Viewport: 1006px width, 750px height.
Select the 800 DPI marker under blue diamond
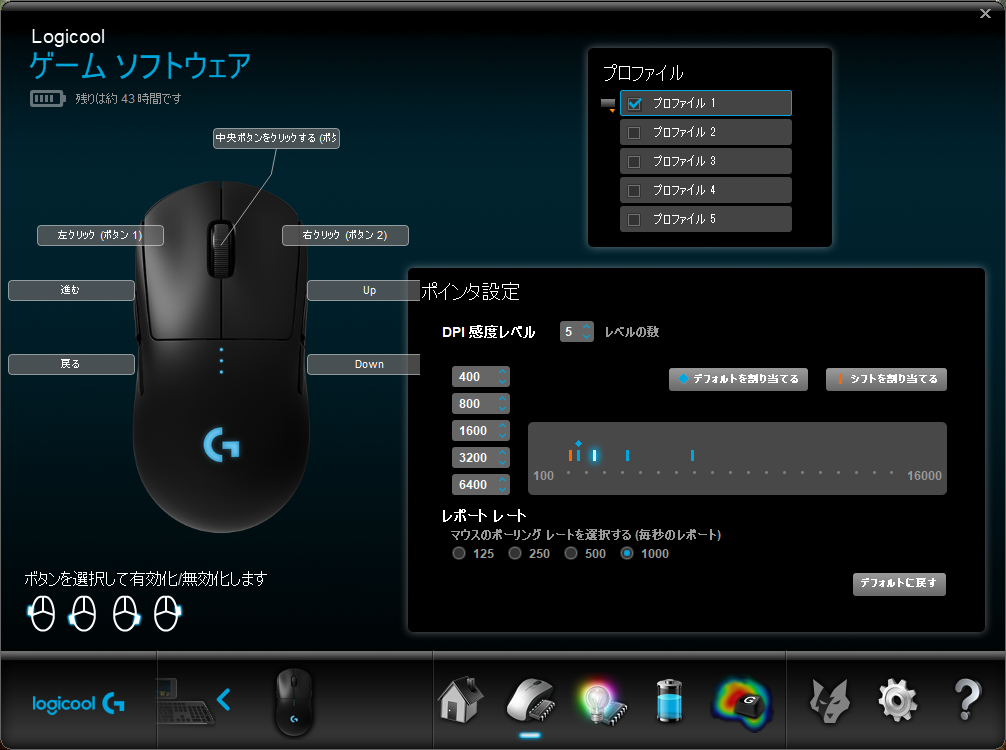click(x=579, y=456)
